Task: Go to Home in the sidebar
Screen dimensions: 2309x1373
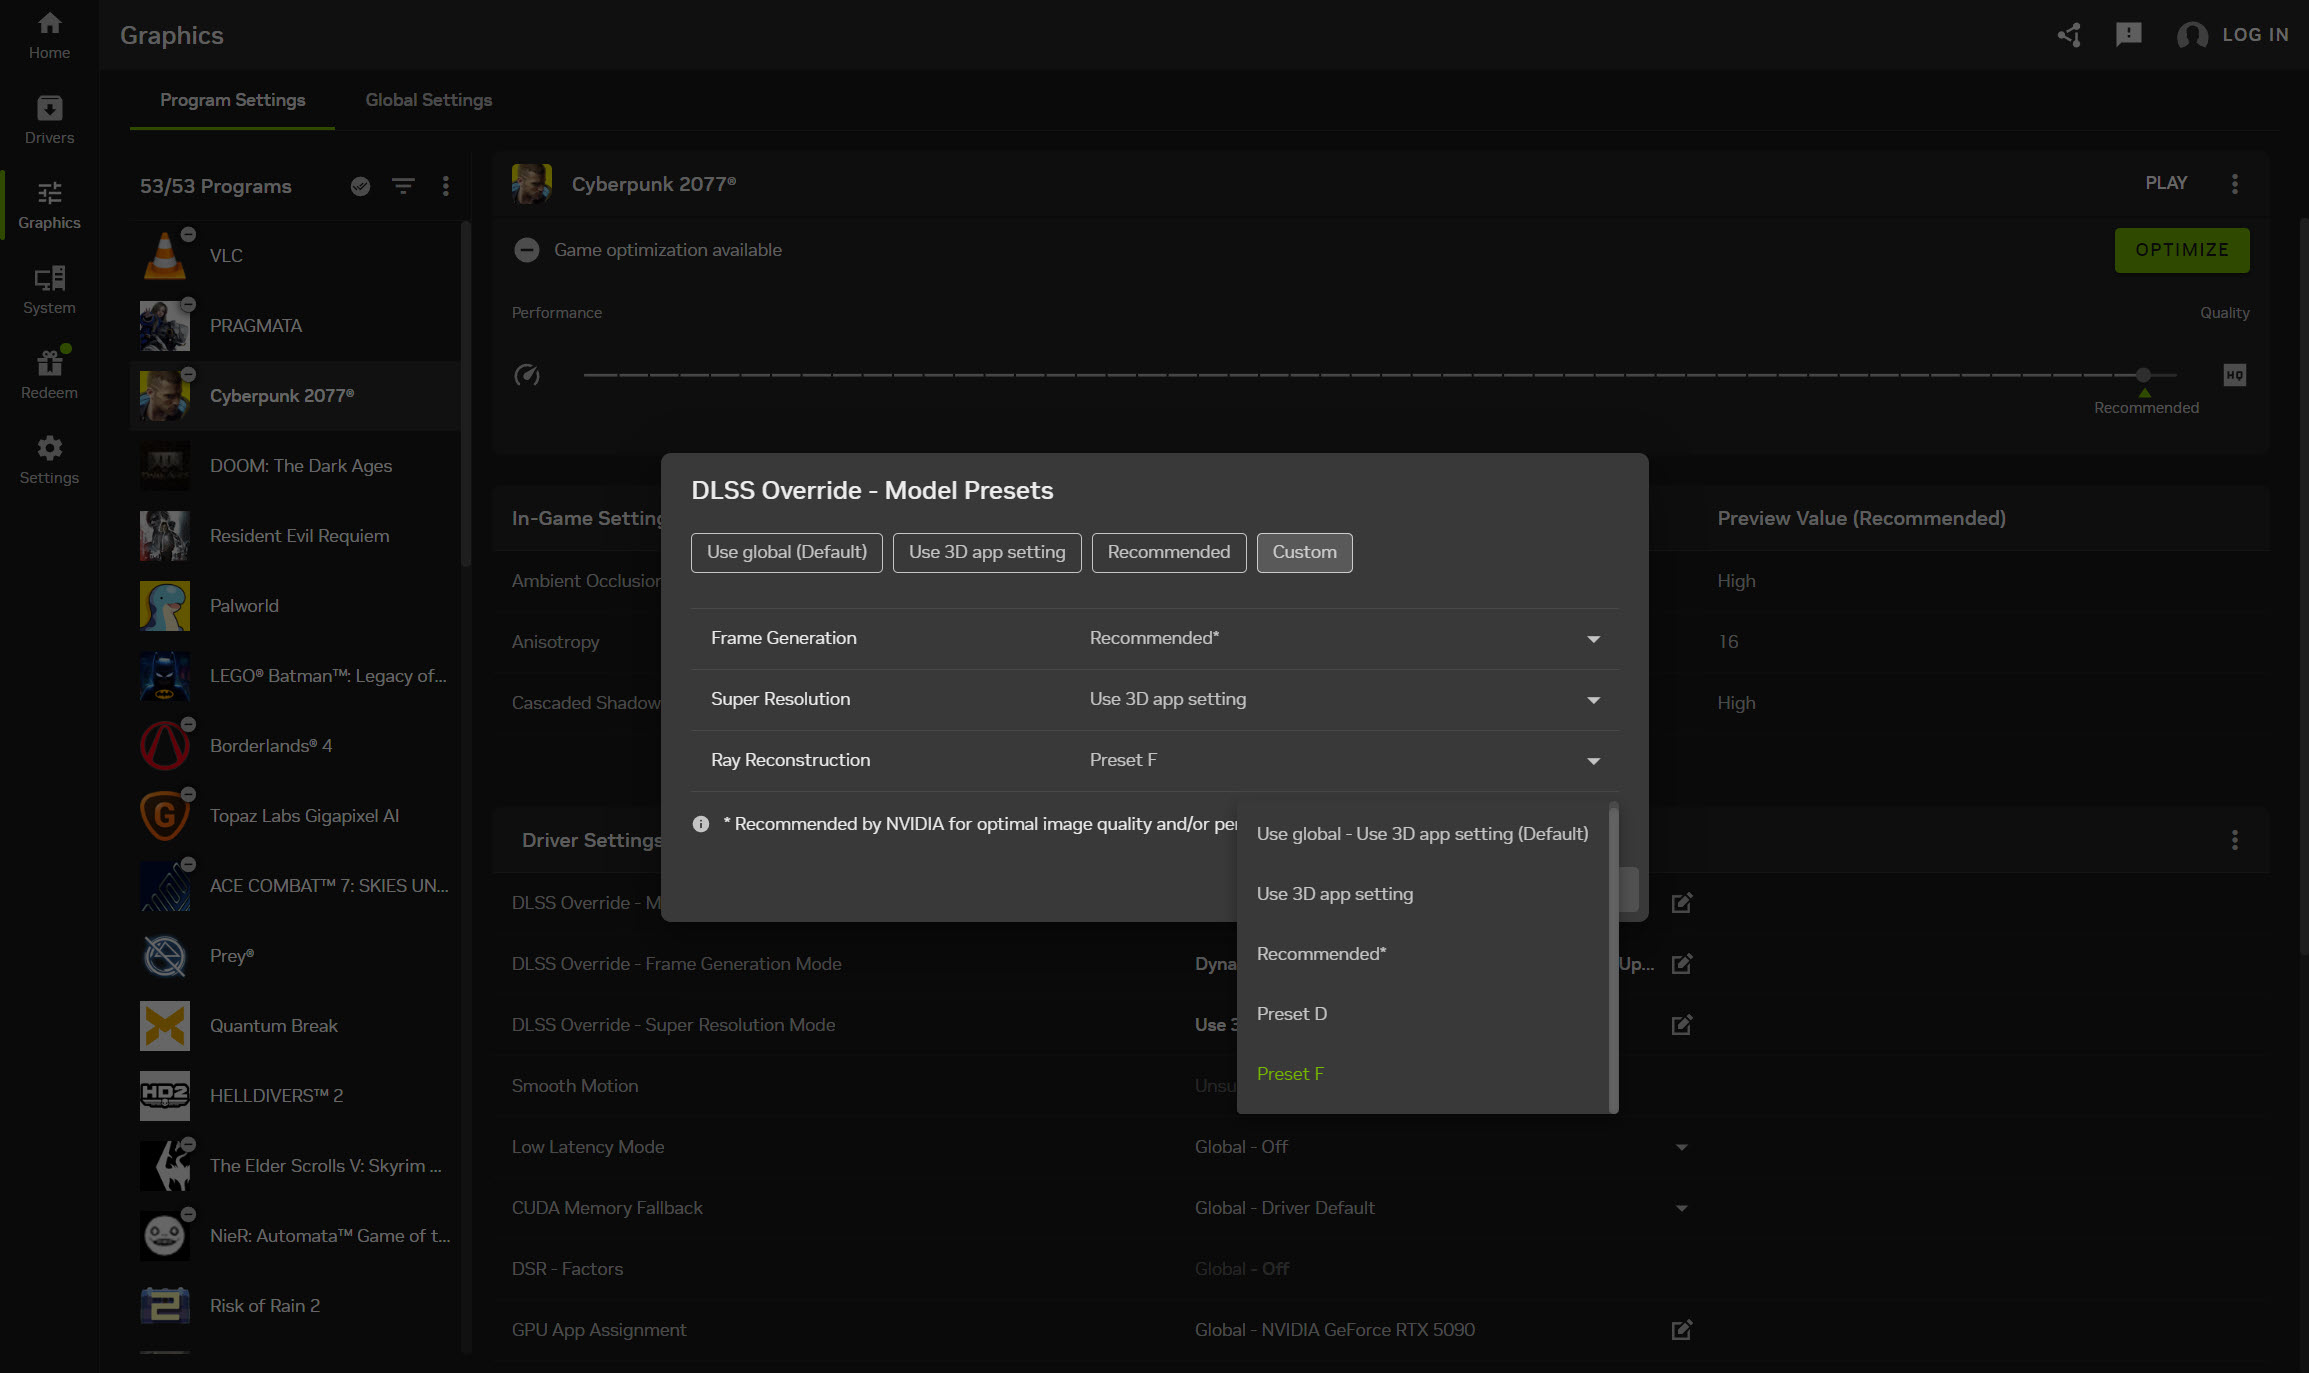Action: [49, 36]
